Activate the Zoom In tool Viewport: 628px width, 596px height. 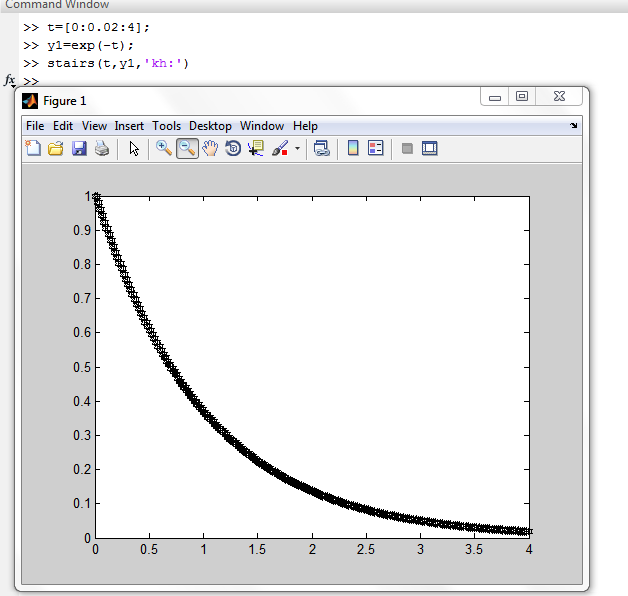[x=164, y=148]
